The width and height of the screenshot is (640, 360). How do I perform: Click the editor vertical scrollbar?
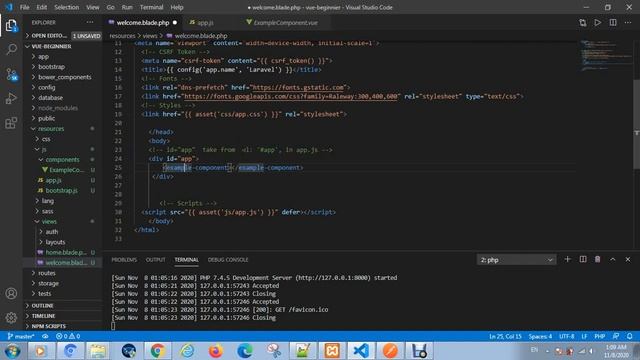click(x=636, y=124)
